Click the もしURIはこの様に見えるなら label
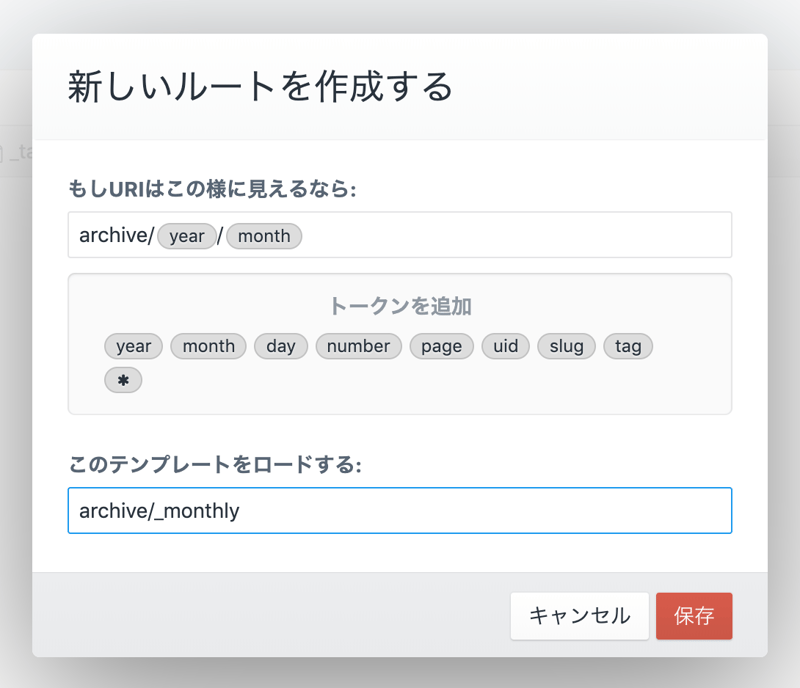Screen dimensions: 800x688 [212, 189]
